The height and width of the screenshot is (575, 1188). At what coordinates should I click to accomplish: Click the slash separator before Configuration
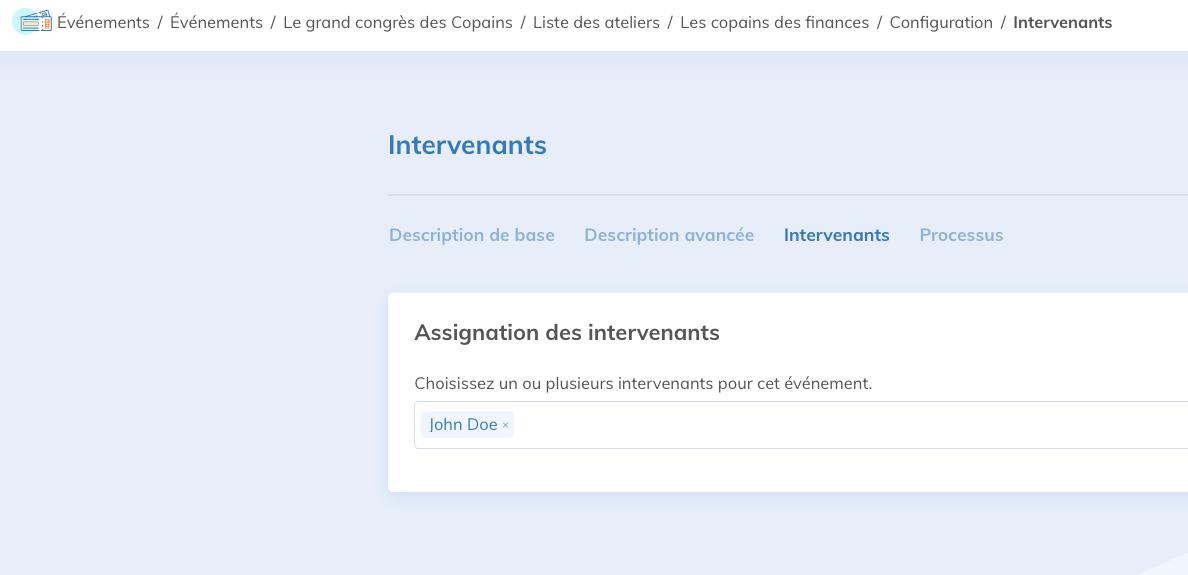(879, 22)
